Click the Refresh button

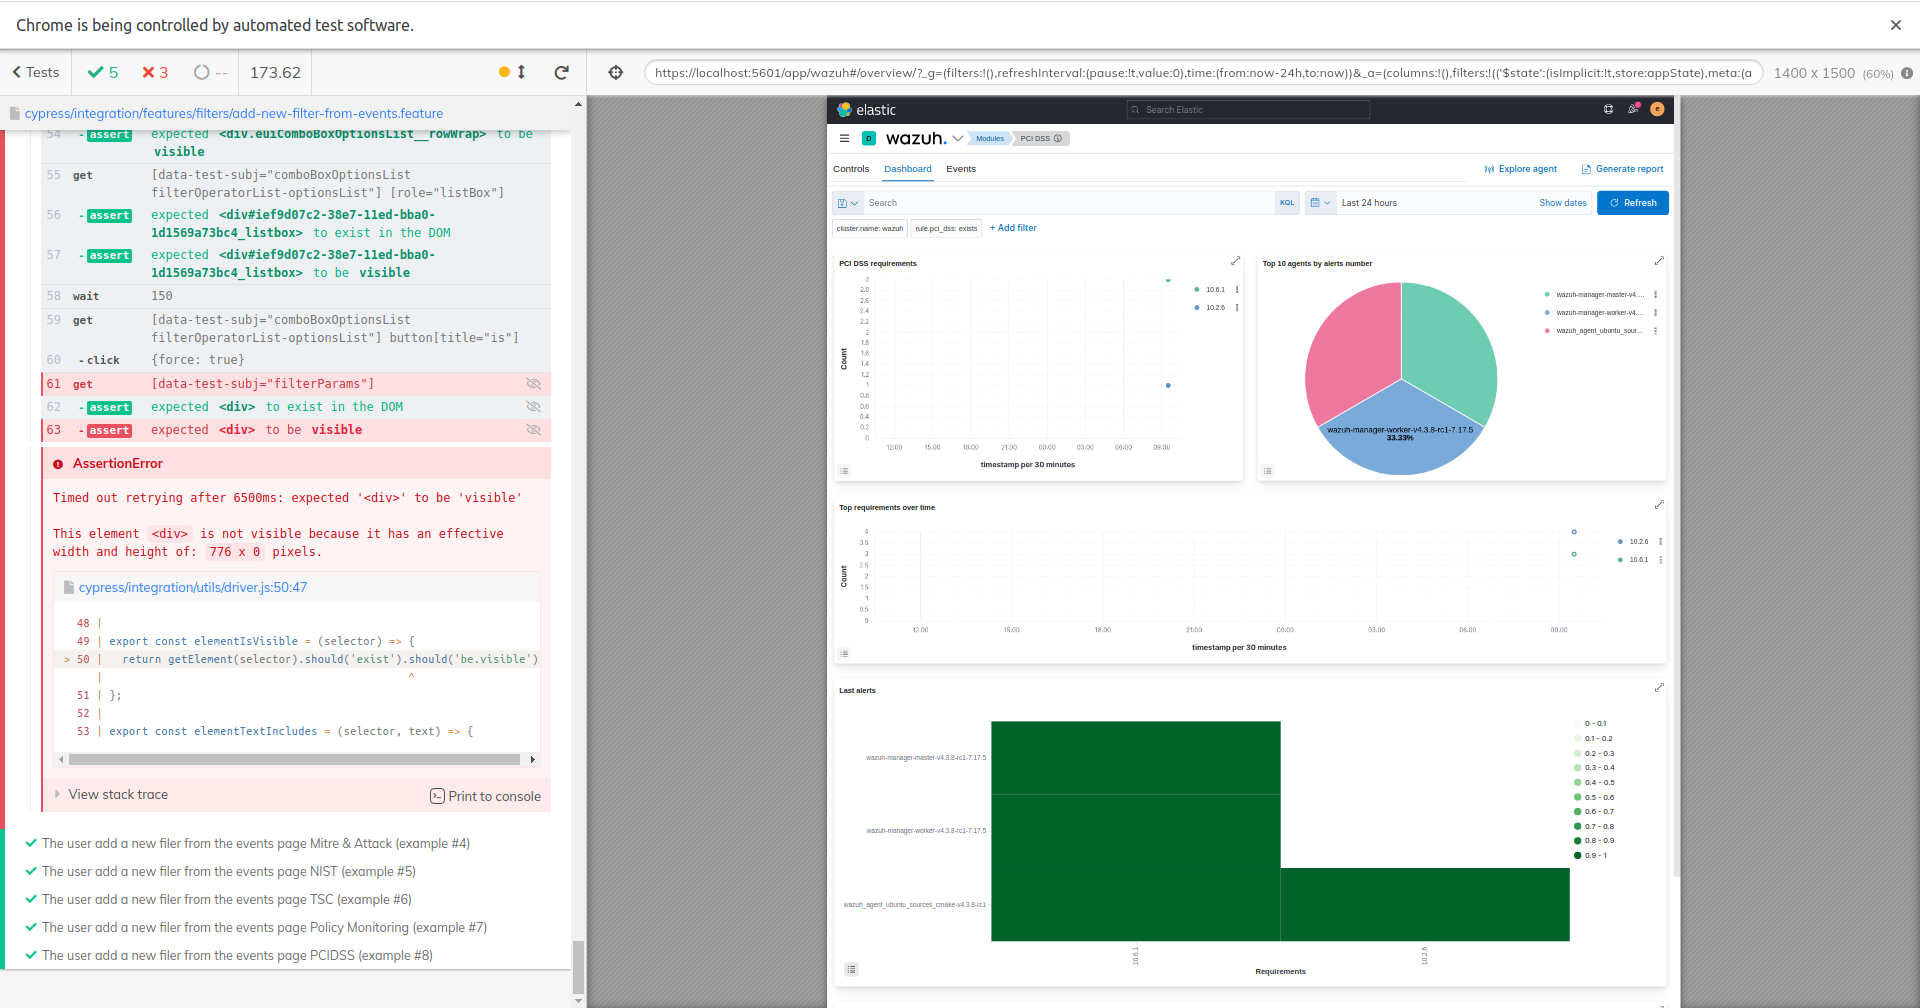click(x=1633, y=203)
